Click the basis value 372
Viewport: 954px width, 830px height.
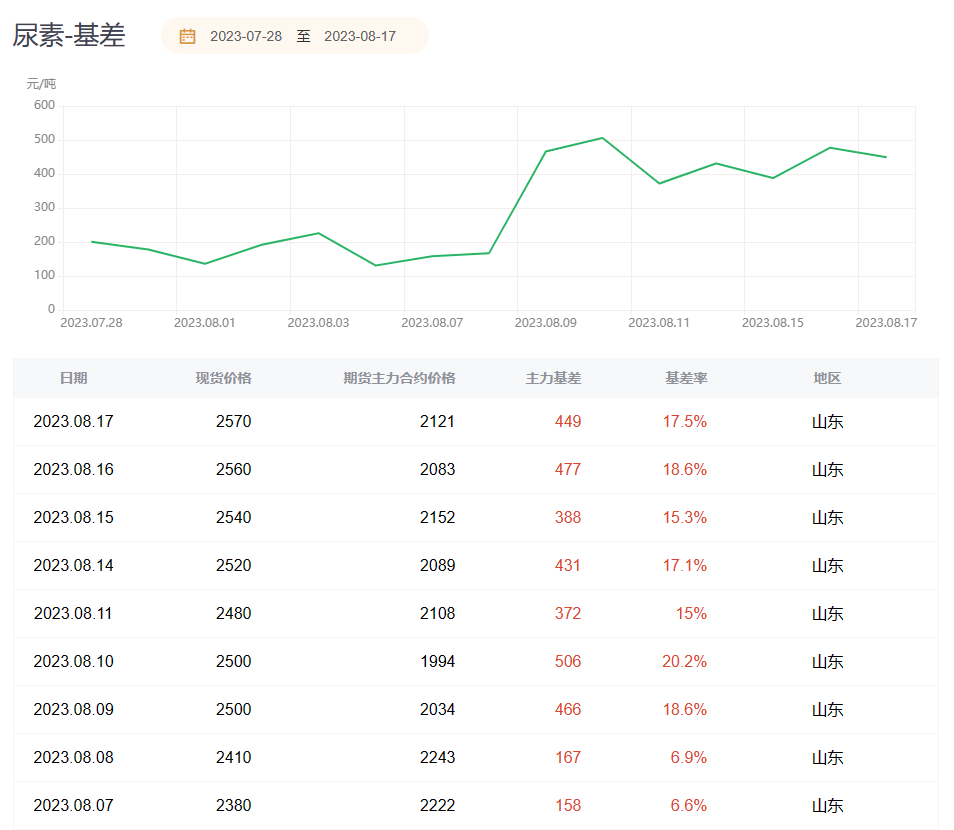pos(568,613)
